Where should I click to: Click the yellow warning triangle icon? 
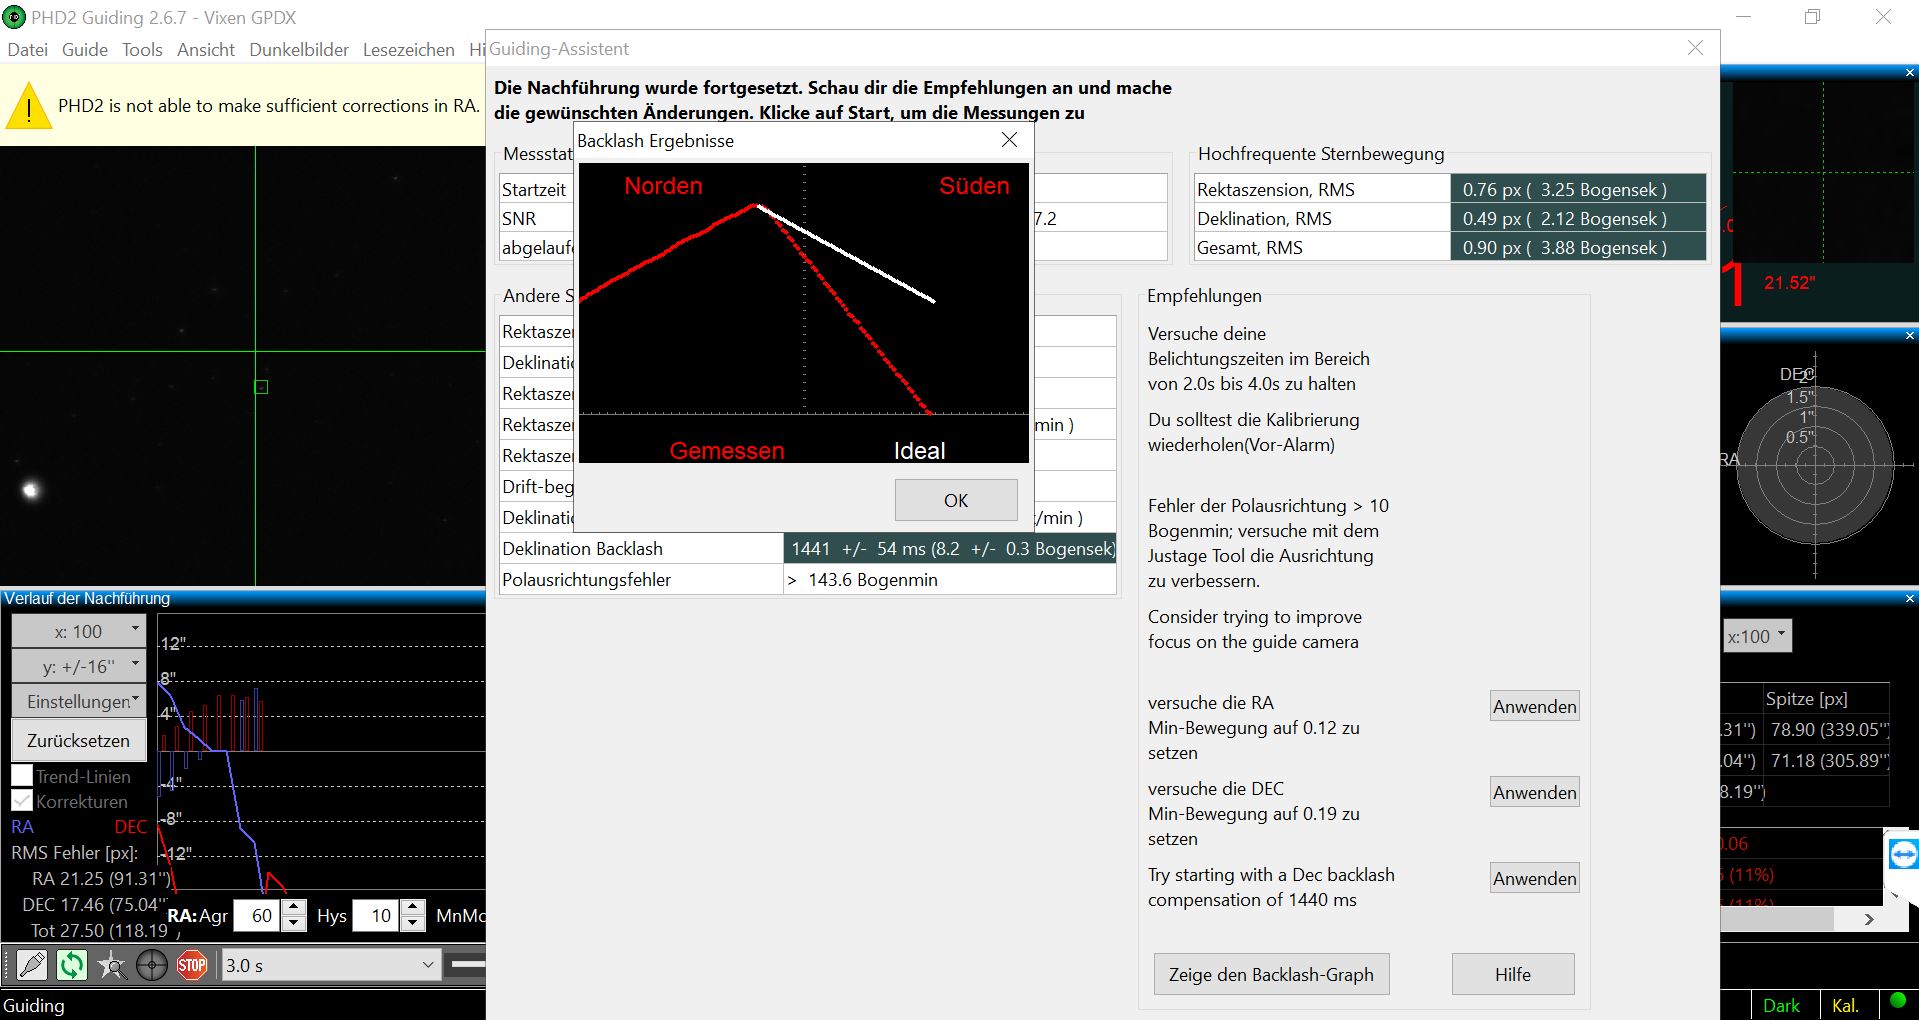point(29,106)
